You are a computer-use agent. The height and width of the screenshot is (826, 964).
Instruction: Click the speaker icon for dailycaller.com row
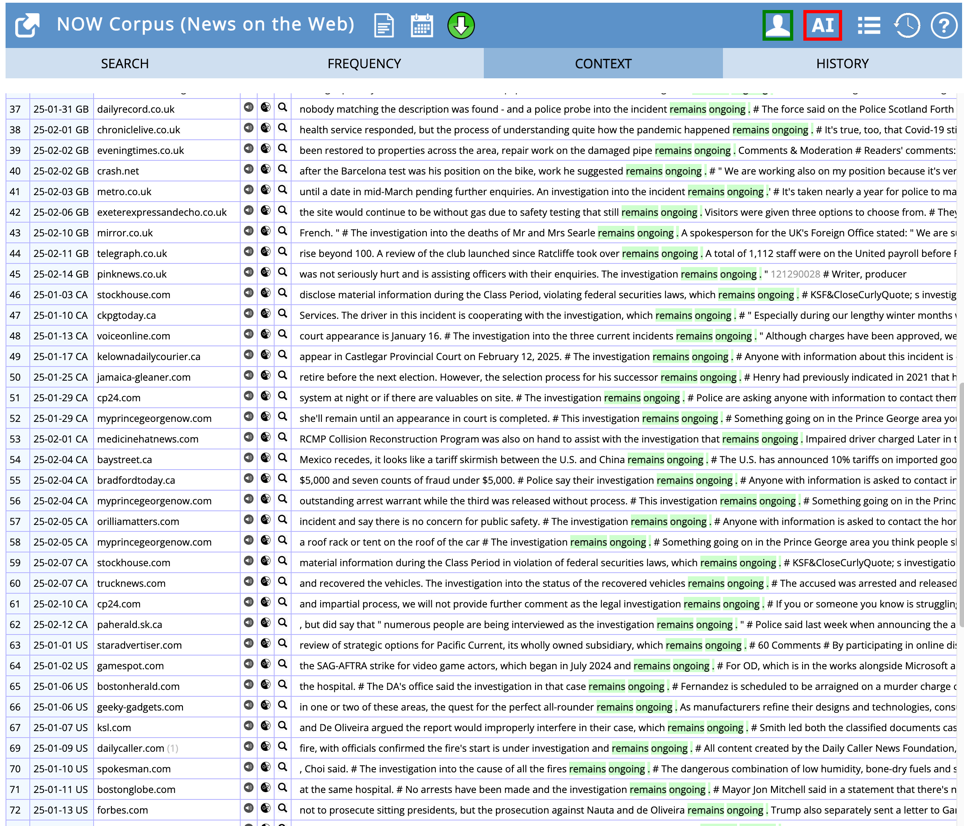pos(248,746)
